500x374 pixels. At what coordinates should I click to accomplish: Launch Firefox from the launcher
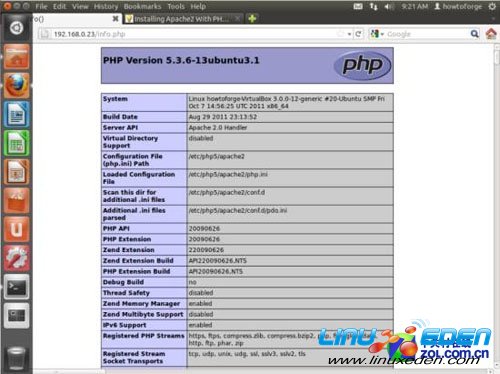(16, 85)
